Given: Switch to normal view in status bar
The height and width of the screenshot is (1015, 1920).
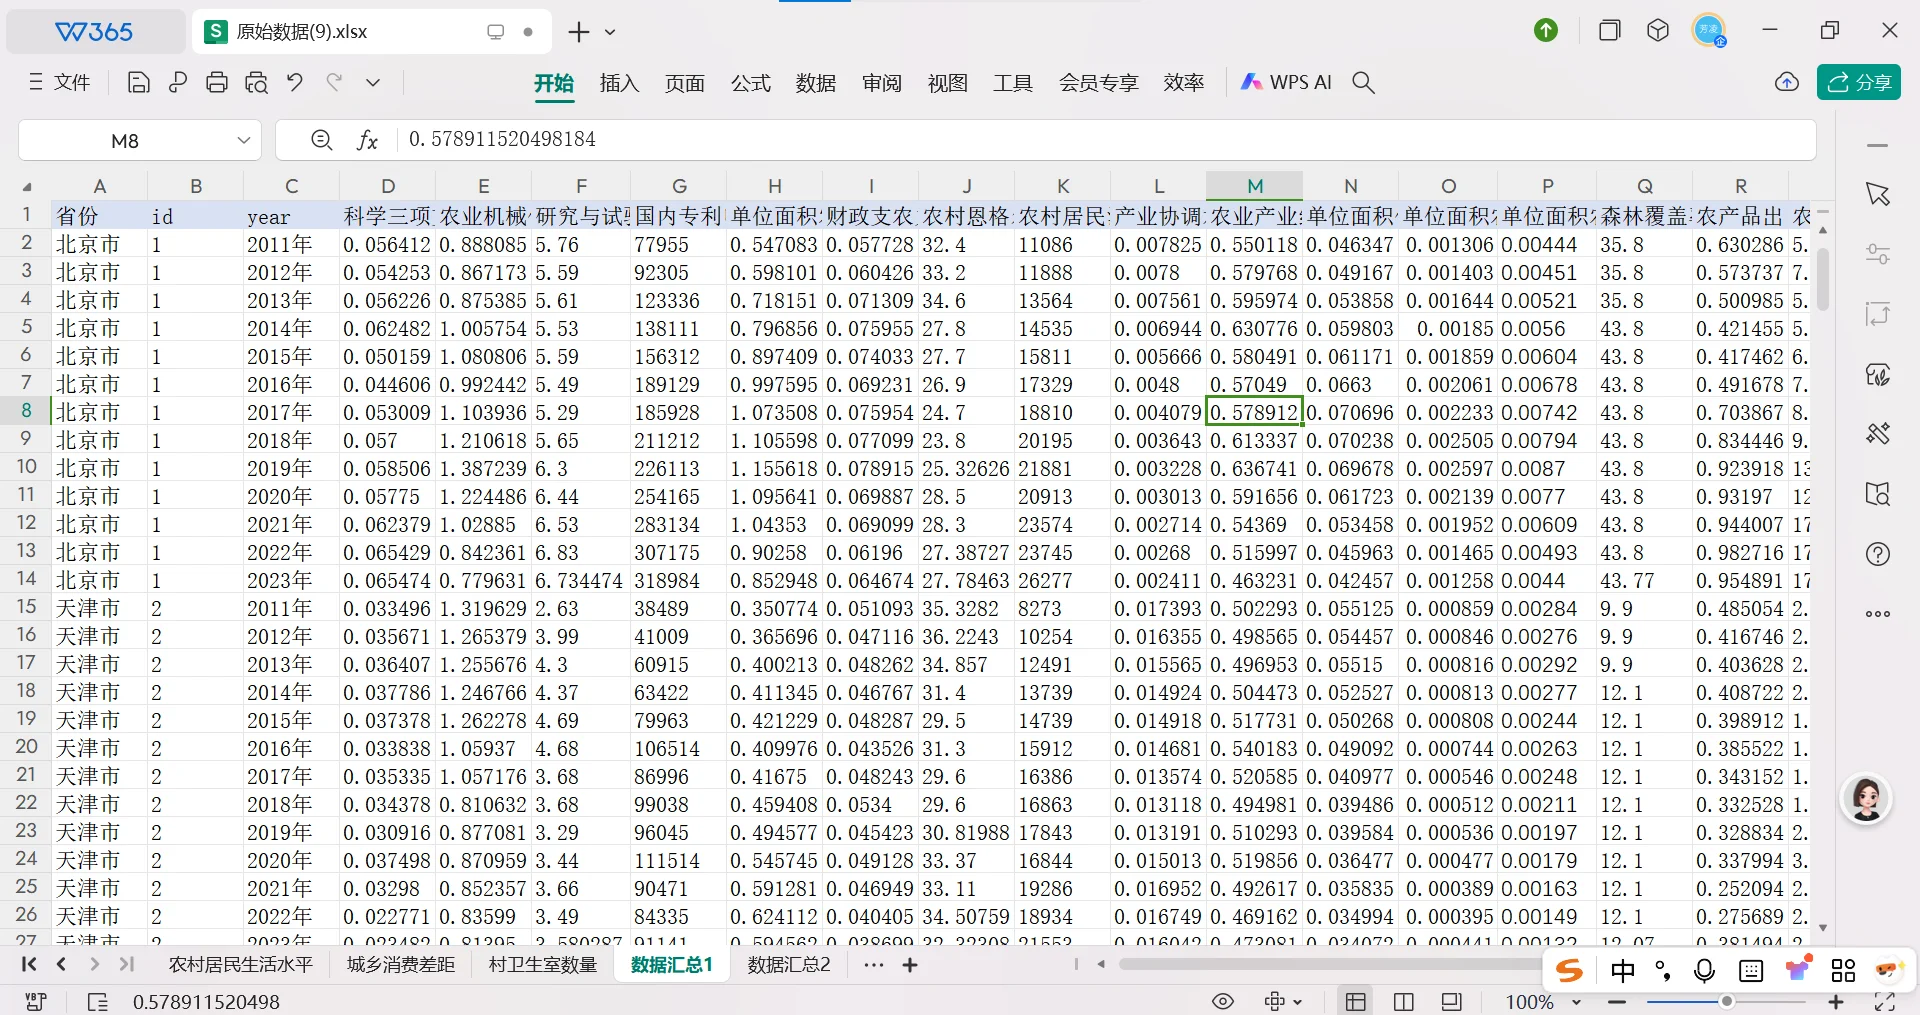Looking at the screenshot, I should click(1356, 1001).
